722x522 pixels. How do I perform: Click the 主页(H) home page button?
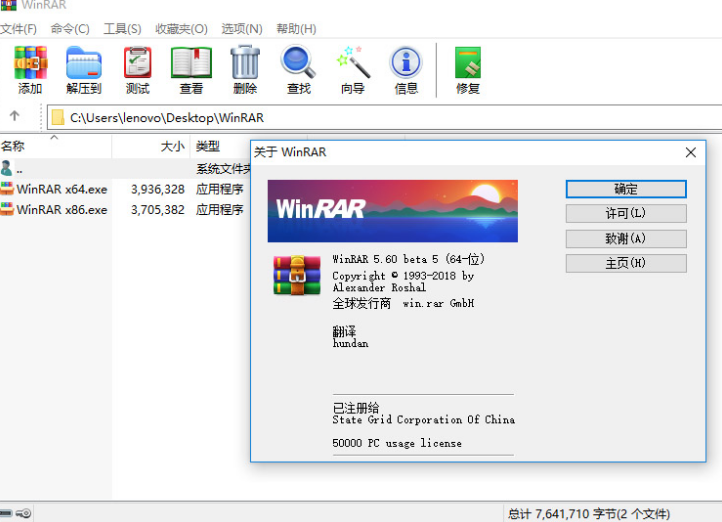pos(625,263)
